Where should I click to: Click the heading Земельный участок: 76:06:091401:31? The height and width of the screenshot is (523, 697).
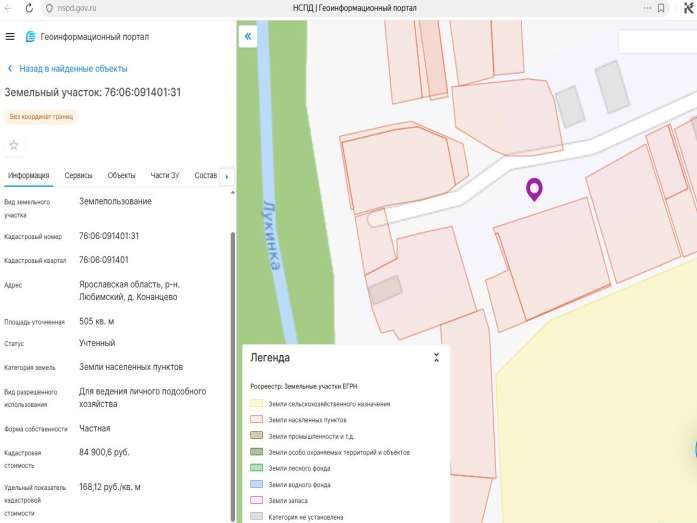93,92
